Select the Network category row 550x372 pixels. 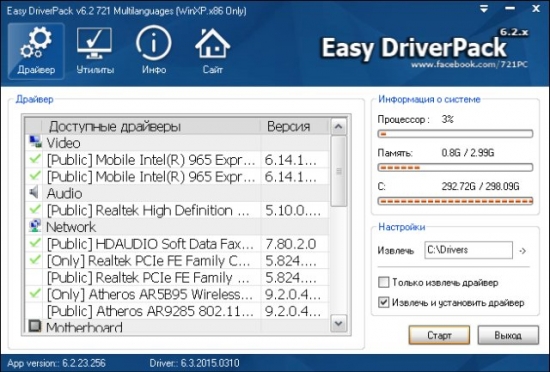tap(177, 227)
